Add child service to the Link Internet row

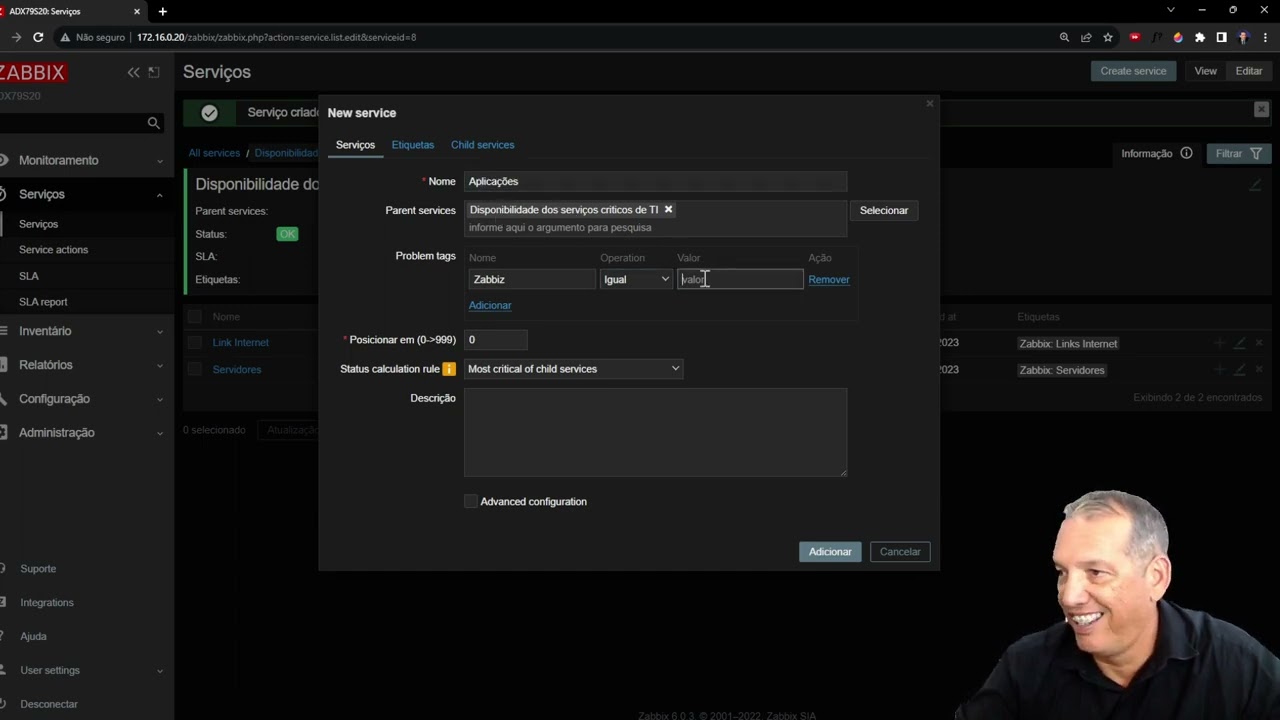coord(1219,343)
